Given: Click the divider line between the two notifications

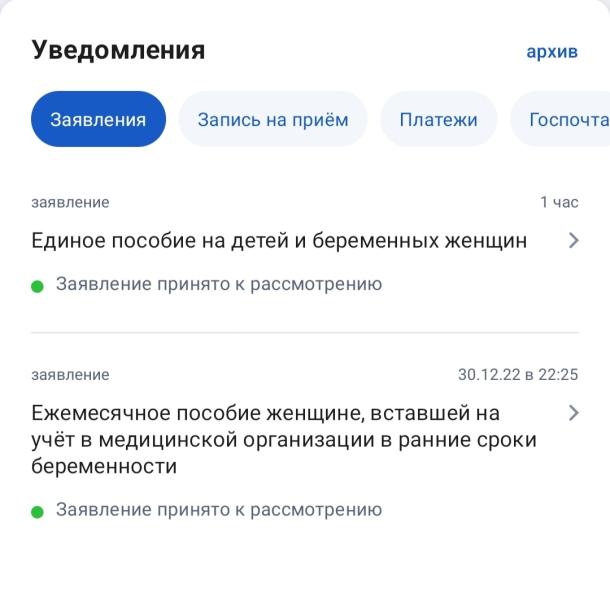Looking at the screenshot, I should pyautogui.click(x=305, y=332).
